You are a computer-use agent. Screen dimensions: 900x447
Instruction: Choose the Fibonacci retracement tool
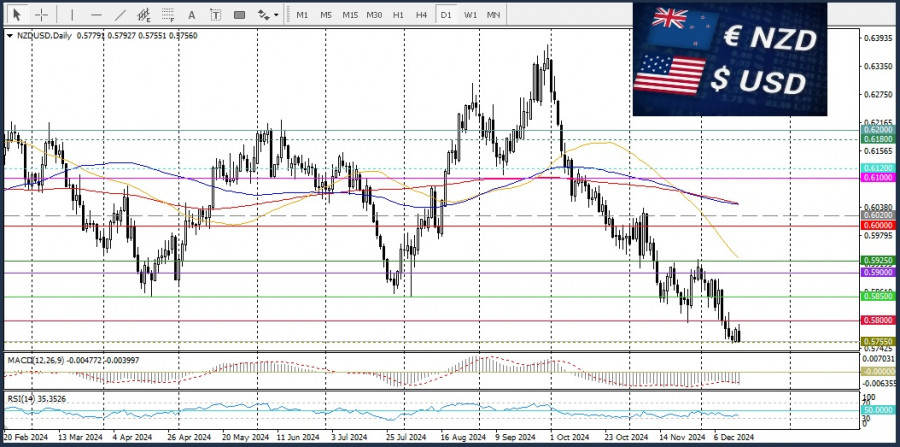(x=168, y=14)
